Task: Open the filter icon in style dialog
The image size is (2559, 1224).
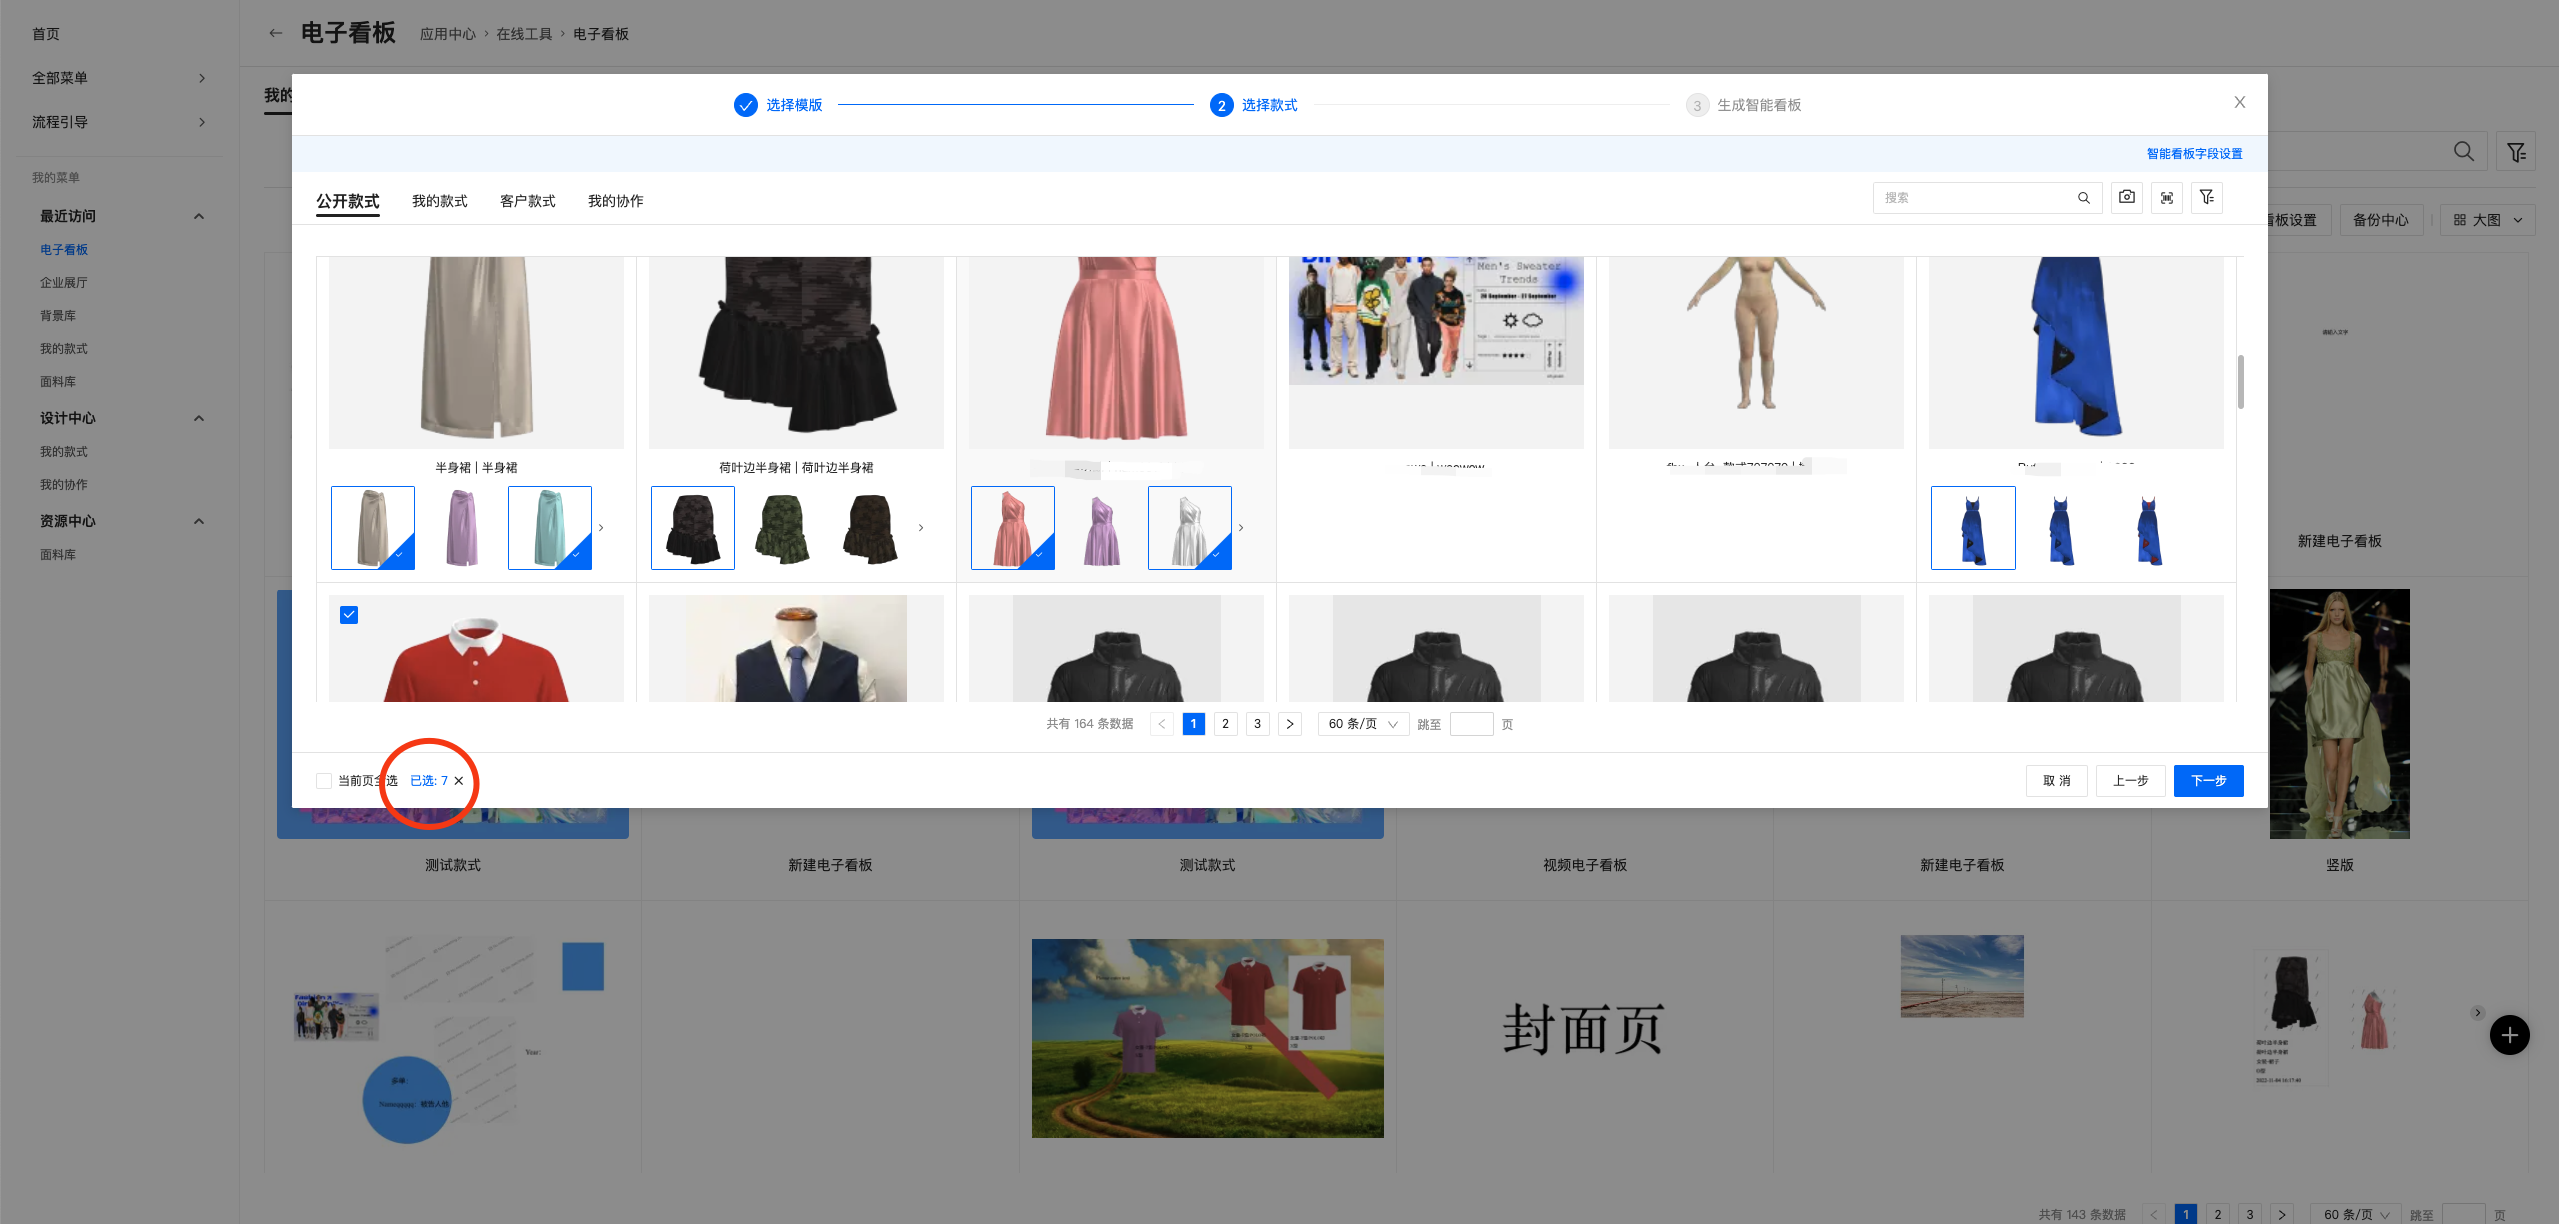Action: tap(2206, 198)
